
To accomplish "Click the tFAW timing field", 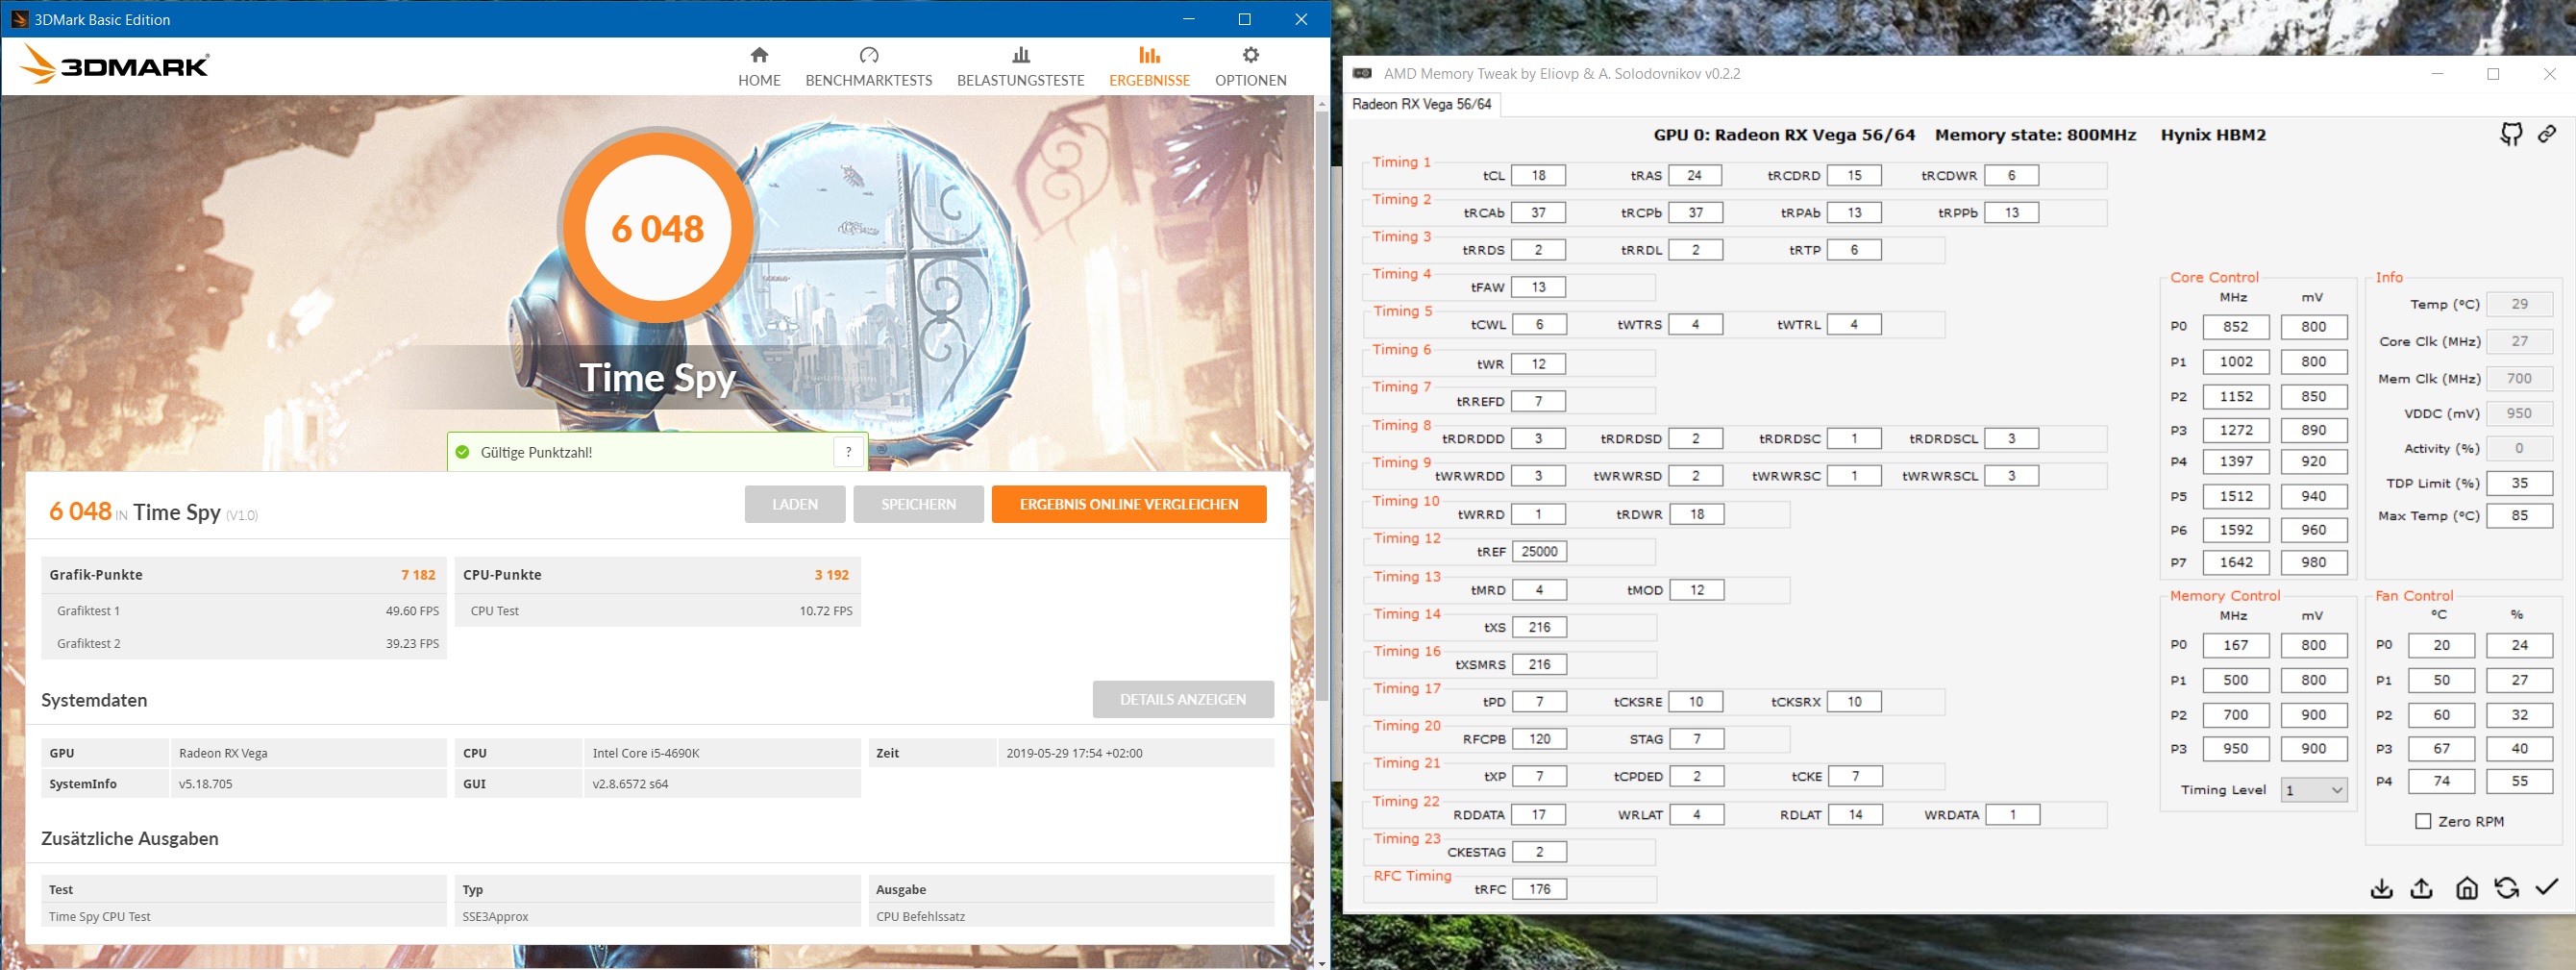I will 1538,287.
